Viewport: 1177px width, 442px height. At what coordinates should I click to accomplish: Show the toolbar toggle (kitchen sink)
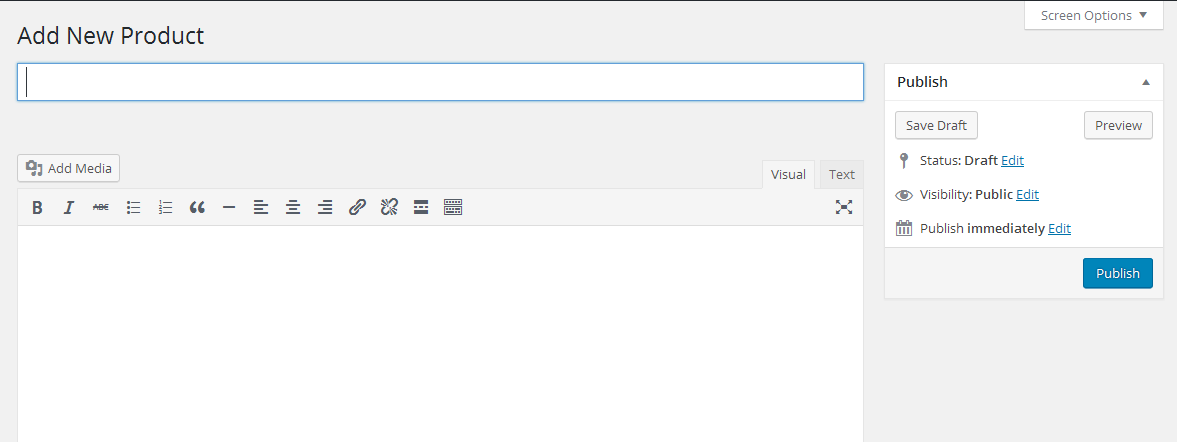[x=453, y=208]
